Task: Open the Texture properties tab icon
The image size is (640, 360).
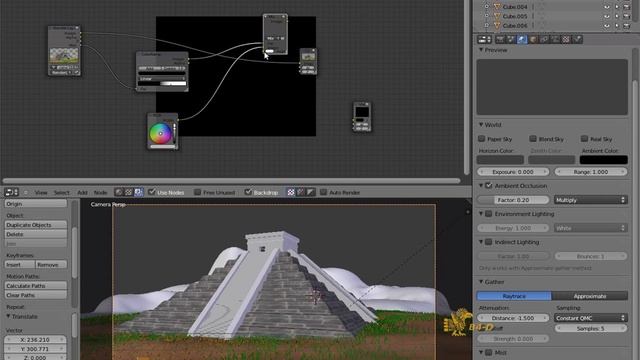Action: [566, 39]
